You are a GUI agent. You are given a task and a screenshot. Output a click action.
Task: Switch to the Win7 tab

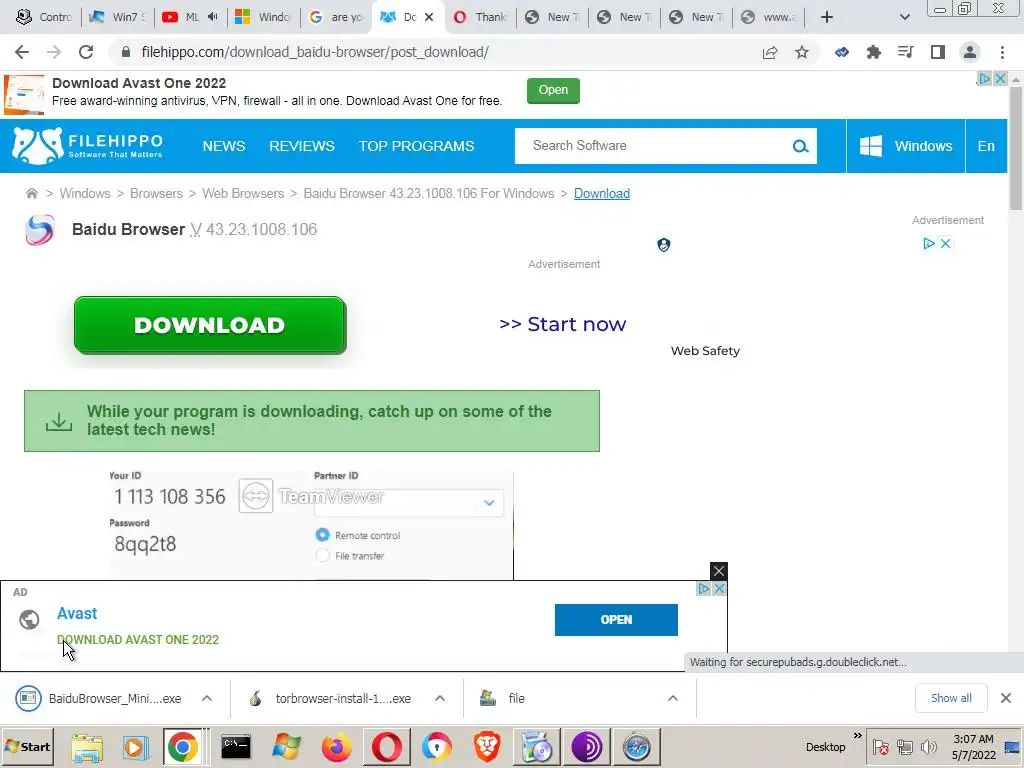pyautogui.click(x=118, y=18)
